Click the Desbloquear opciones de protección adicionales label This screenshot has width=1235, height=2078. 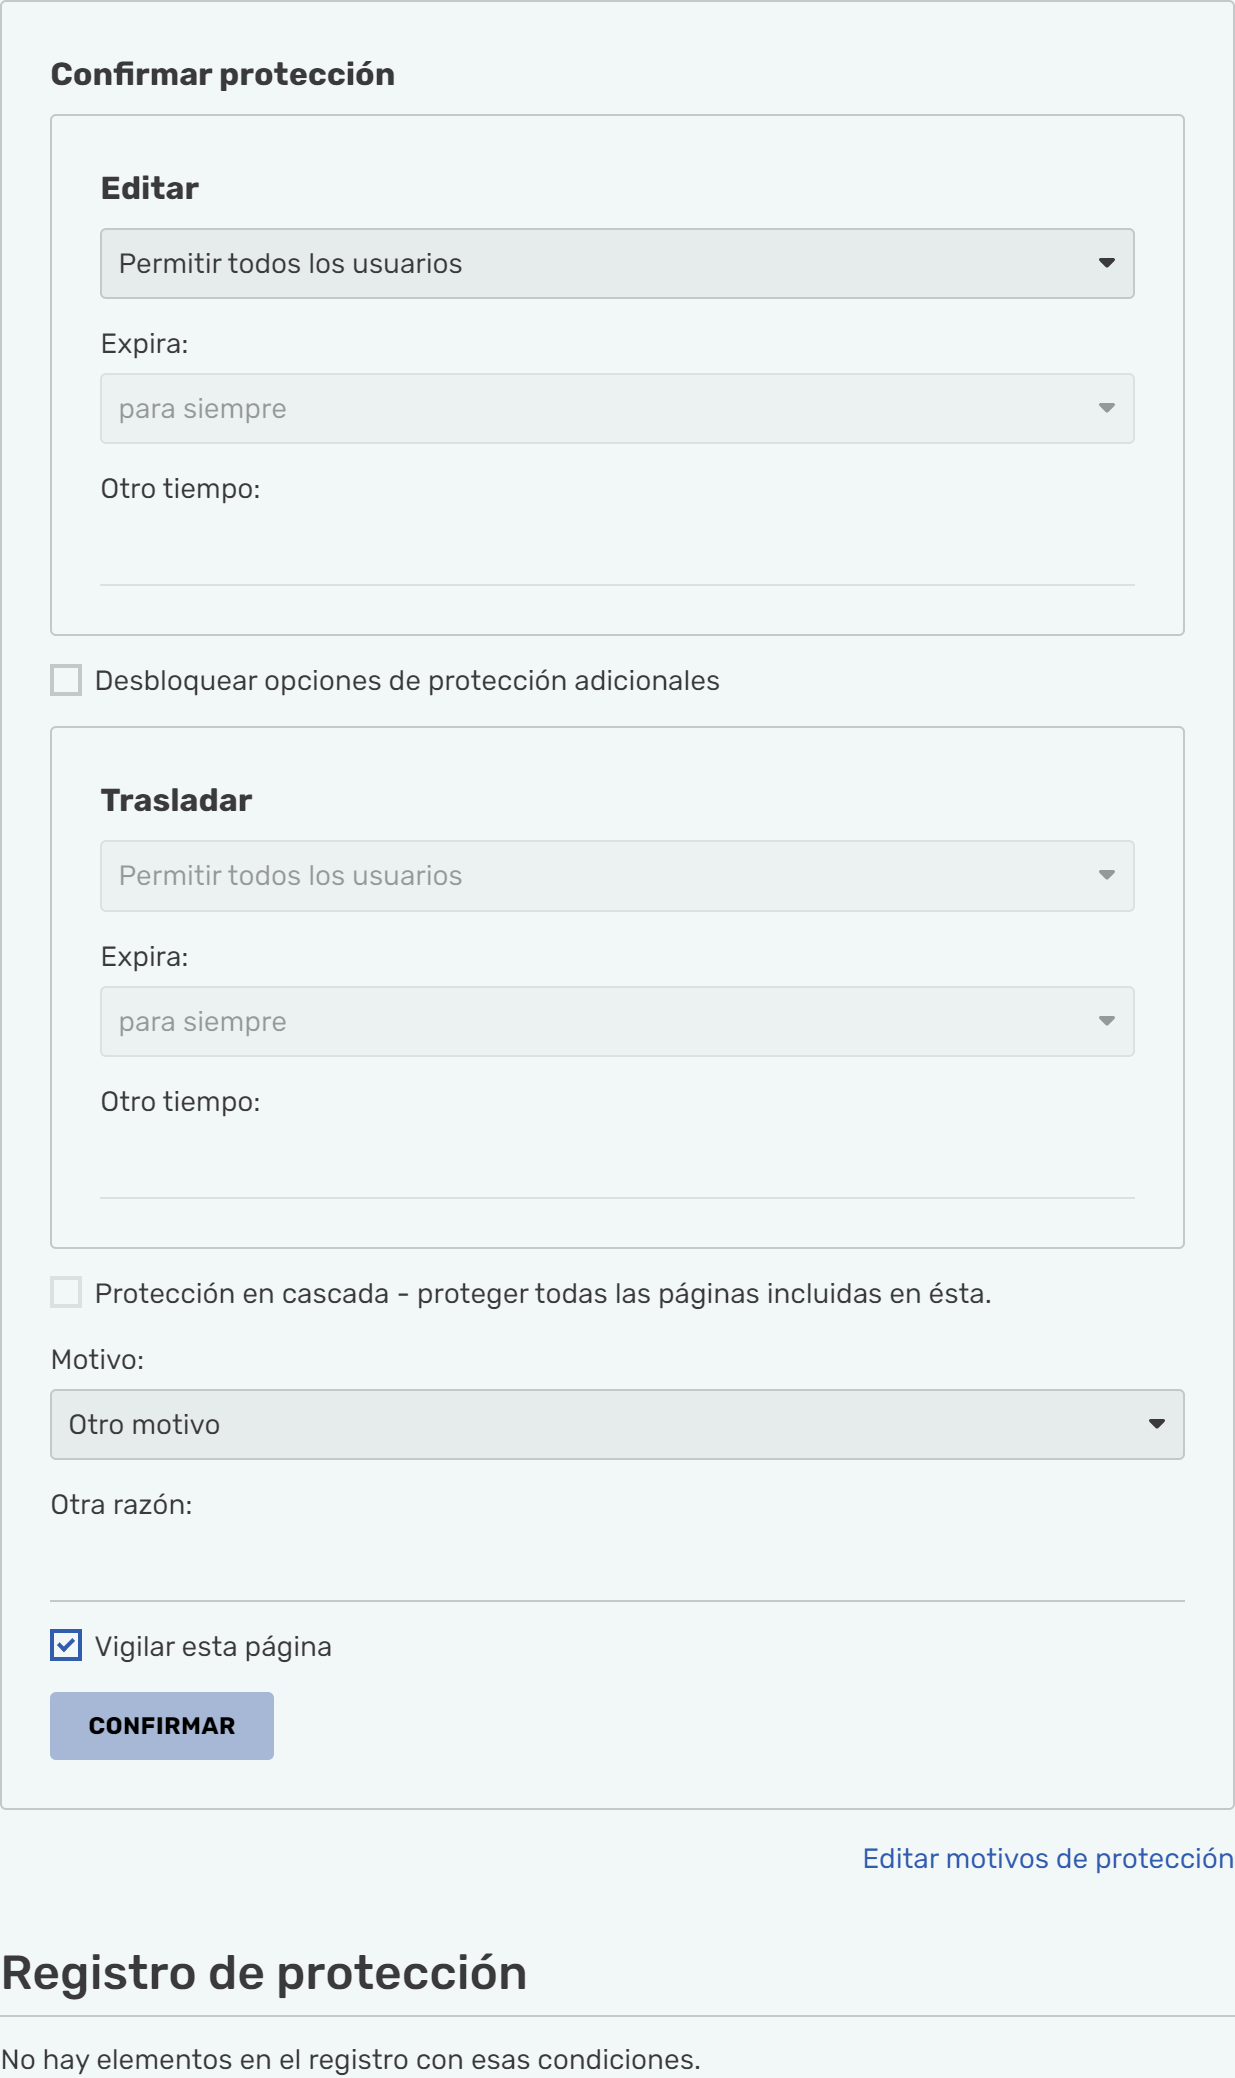(x=407, y=681)
